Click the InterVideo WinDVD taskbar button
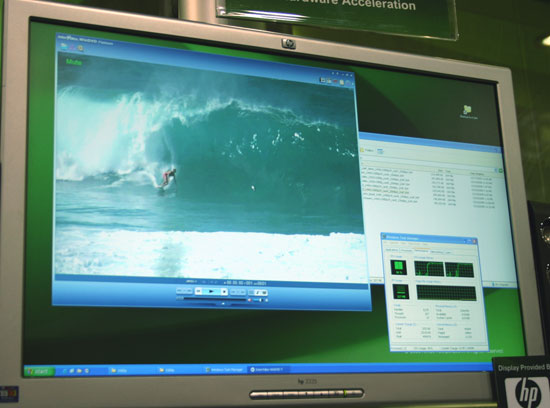 pos(269,369)
